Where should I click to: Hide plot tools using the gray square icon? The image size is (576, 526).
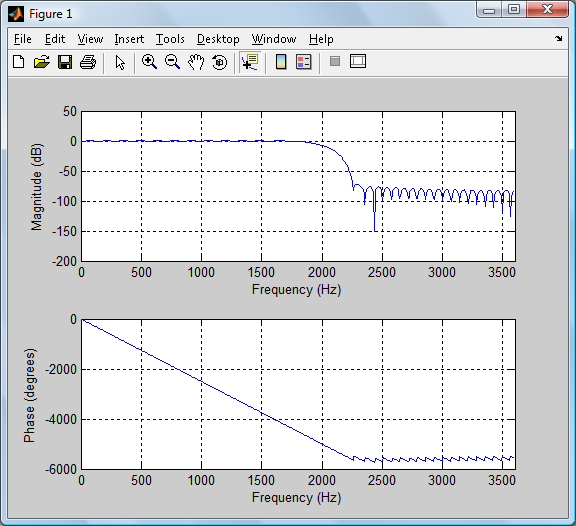tap(335, 61)
